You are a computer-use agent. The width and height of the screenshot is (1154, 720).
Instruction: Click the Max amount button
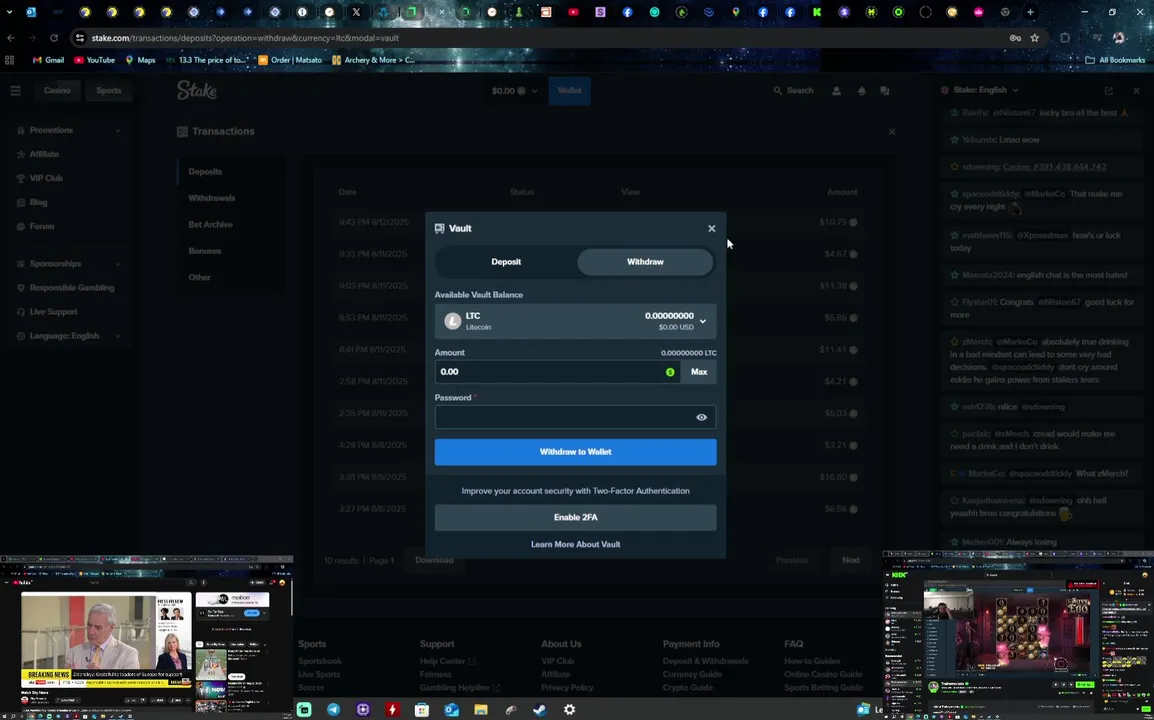[x=698, y=372]
